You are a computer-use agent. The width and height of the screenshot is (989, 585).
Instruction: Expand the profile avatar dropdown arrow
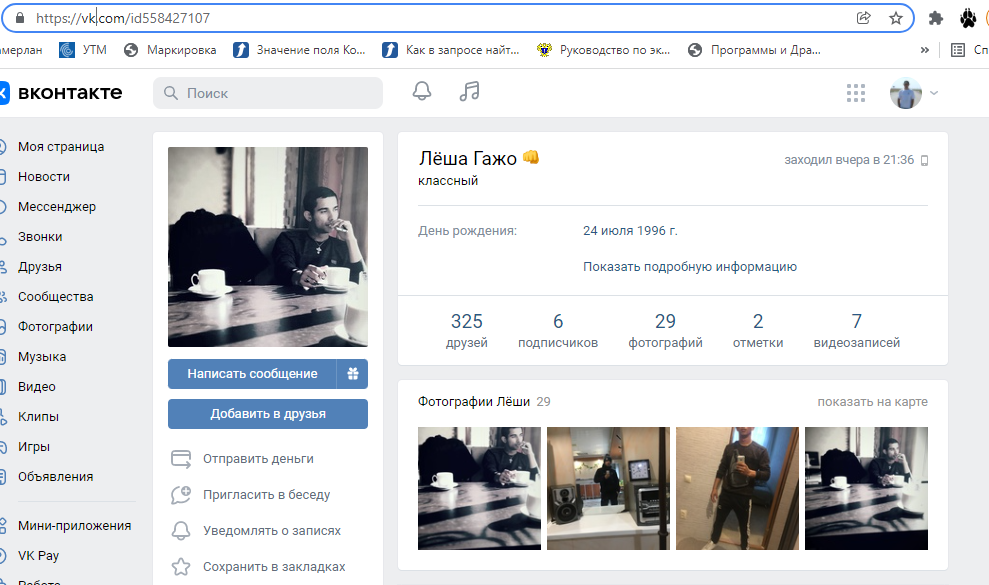(934, 93)
